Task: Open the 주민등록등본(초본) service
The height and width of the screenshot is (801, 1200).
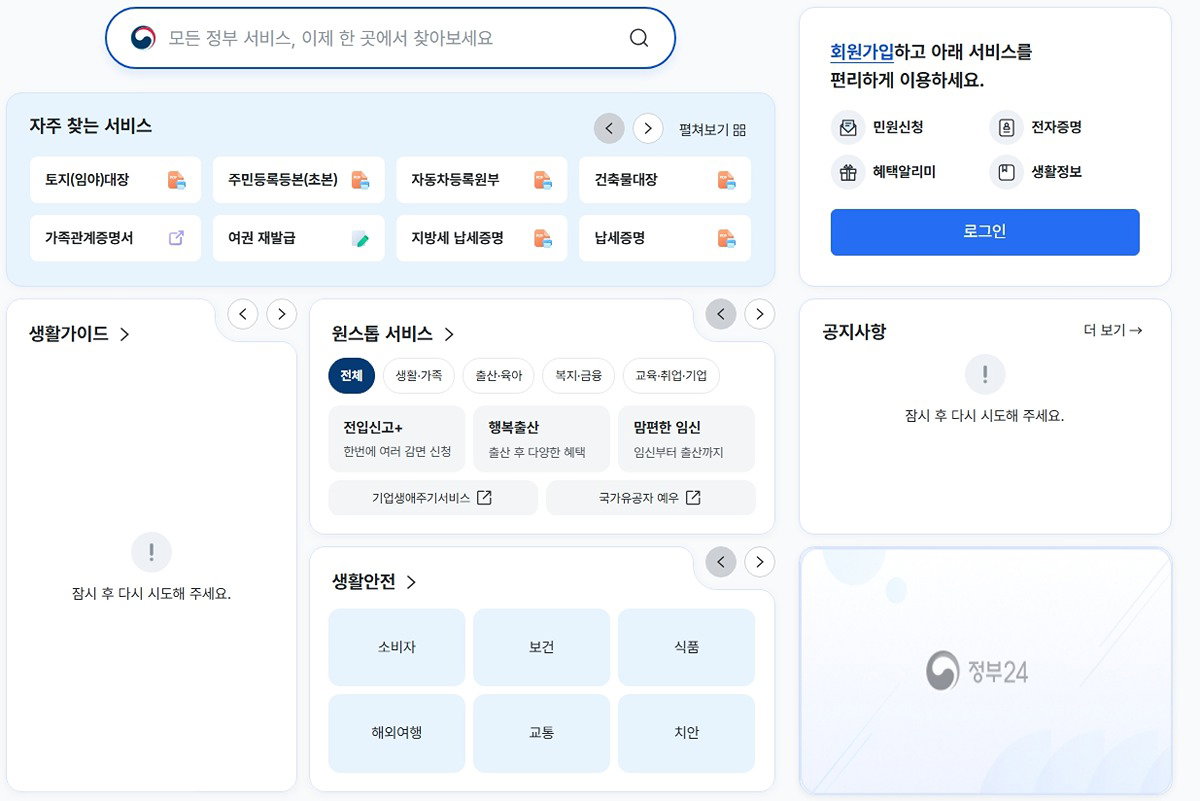Action: point(298,180)
